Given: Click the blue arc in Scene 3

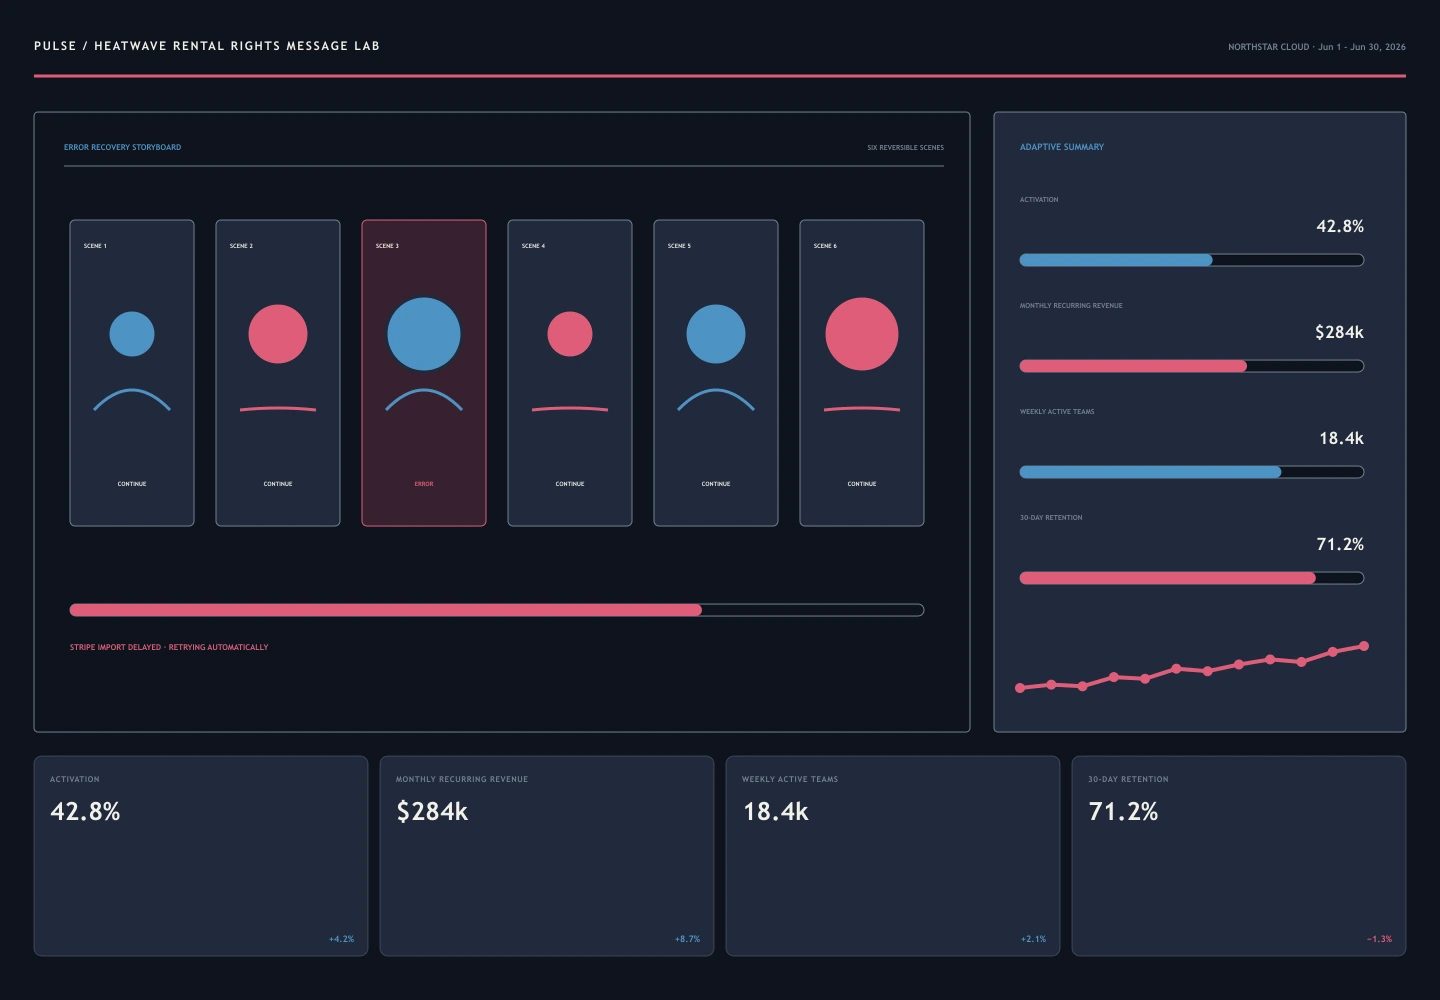Looking at the screenshot, I should [424, 400].
